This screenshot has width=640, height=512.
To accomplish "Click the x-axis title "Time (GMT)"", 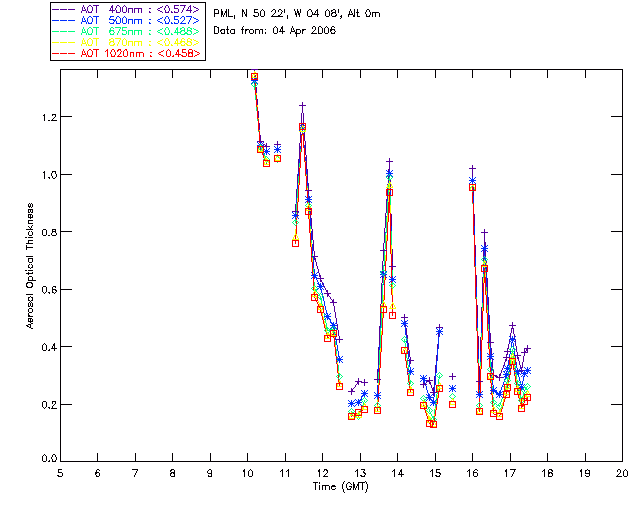I will tap(341, 487).
